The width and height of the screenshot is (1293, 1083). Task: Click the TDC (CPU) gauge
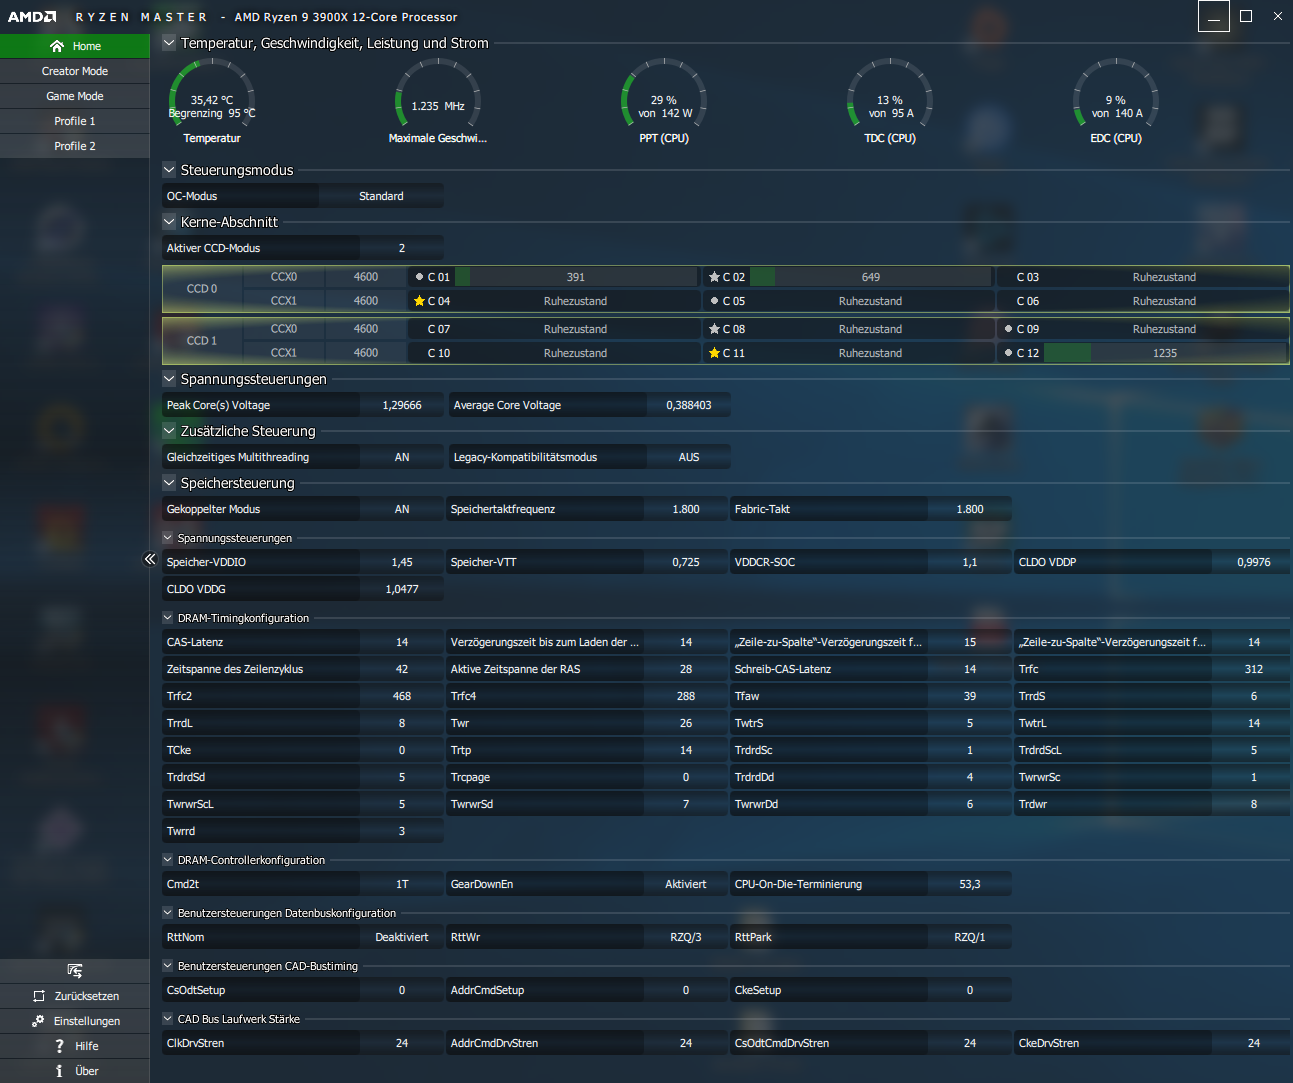pyautogui.click(x=890, y=100)
